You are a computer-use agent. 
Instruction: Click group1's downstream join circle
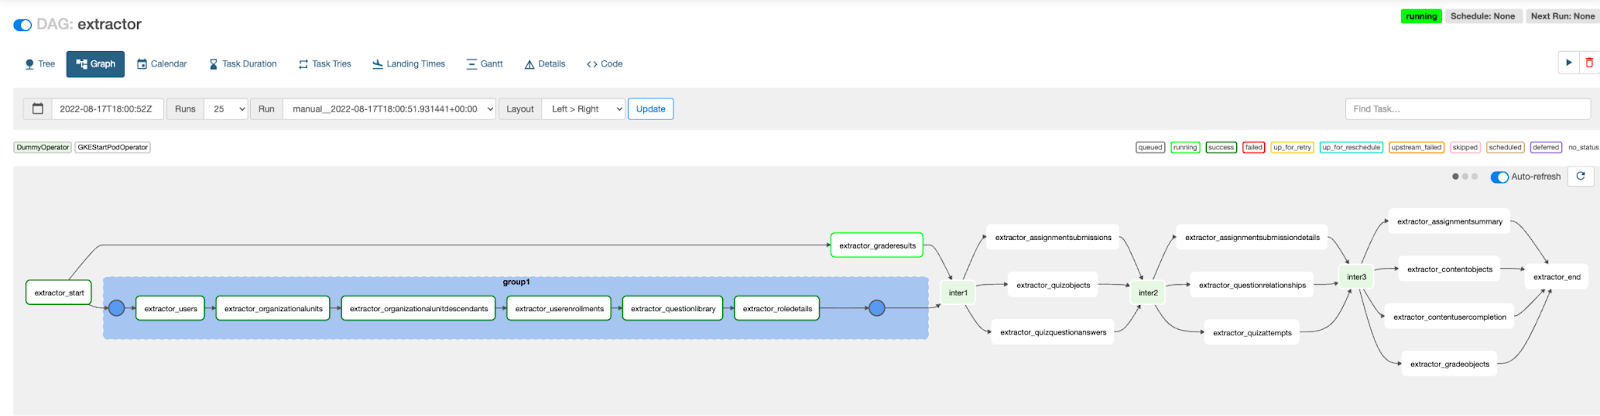(x=877, y=308)
